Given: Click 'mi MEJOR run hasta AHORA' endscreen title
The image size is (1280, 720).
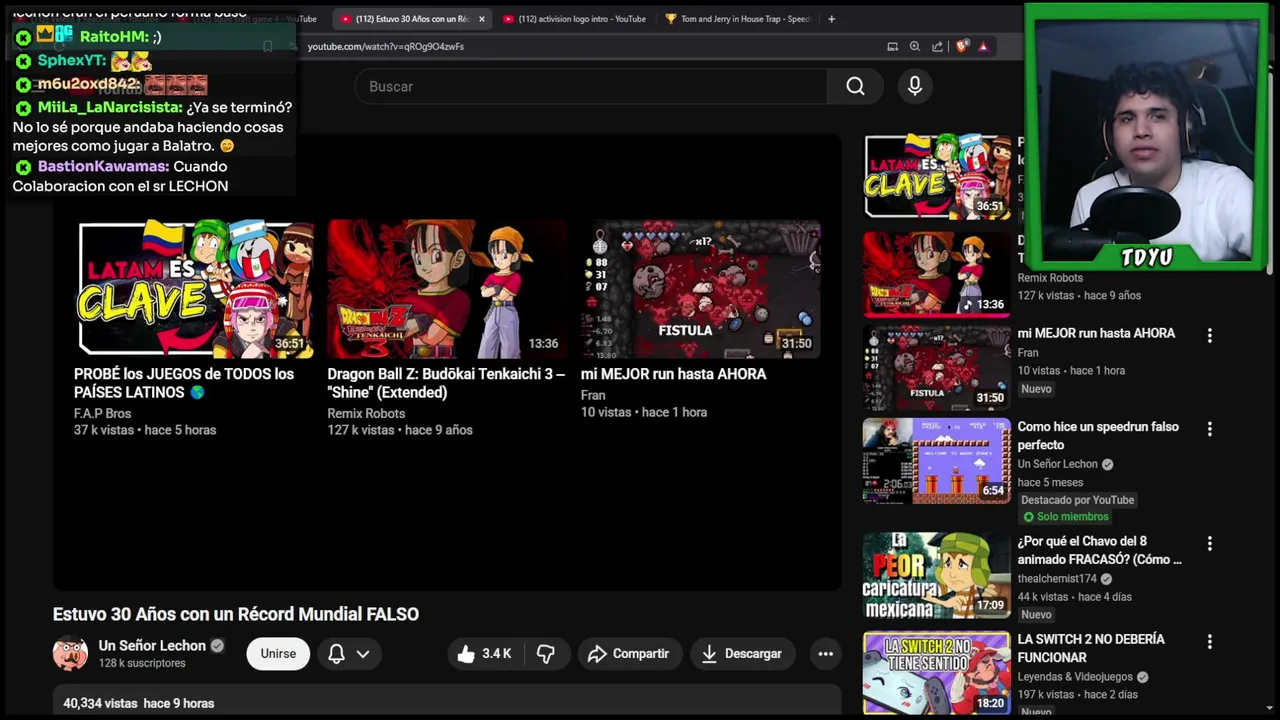Looking at the screenshot, I should [673, 374].
